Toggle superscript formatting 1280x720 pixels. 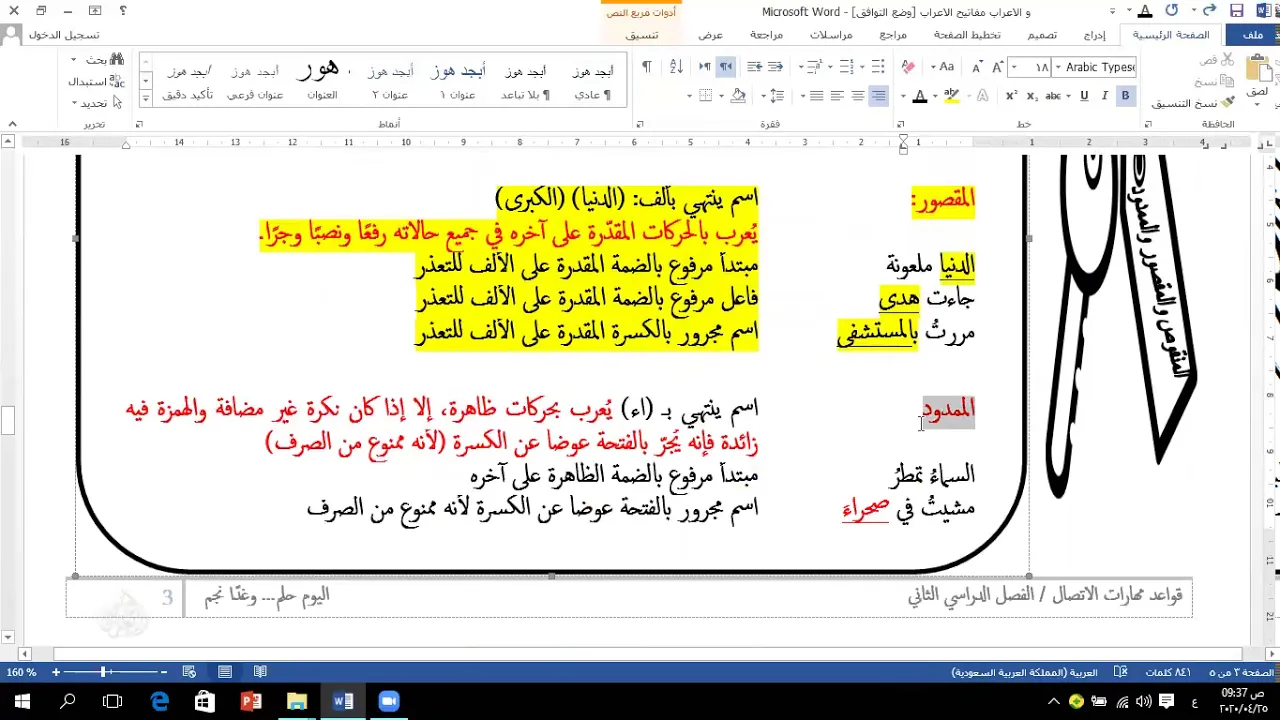[1011, 96]
